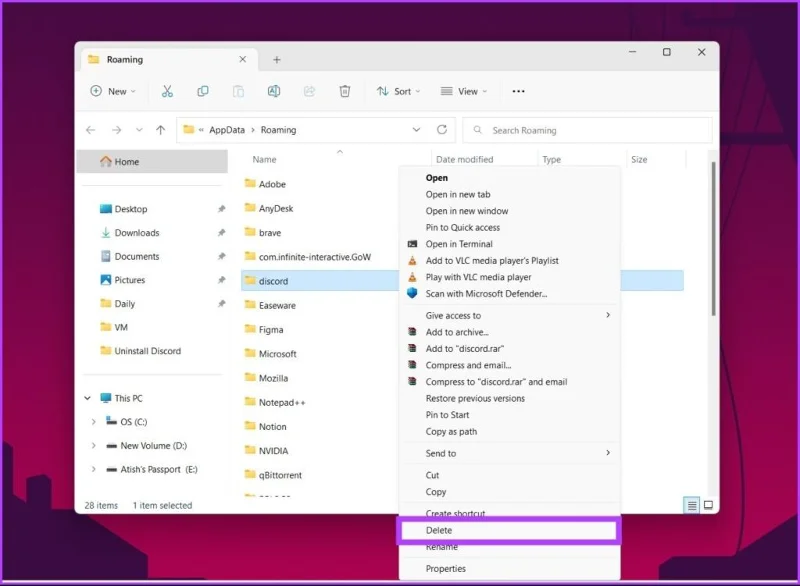
Task: Select Scan with Microsoft Defender
Action: coord(509,294)
